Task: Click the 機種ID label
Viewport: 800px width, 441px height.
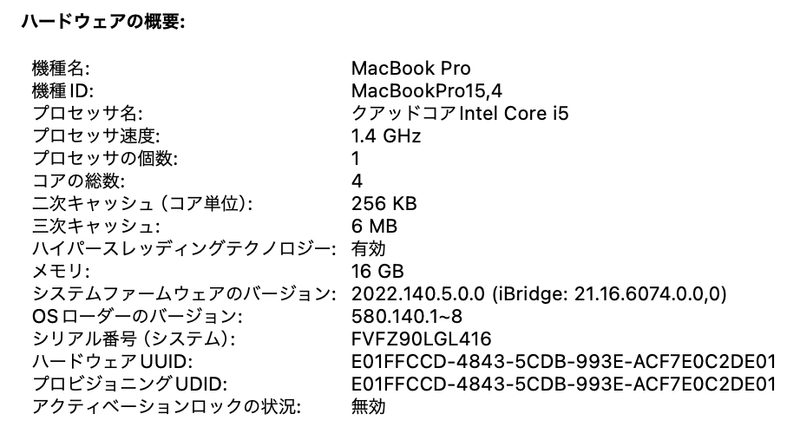Action: pyautogui.click(x=62, y=91)
